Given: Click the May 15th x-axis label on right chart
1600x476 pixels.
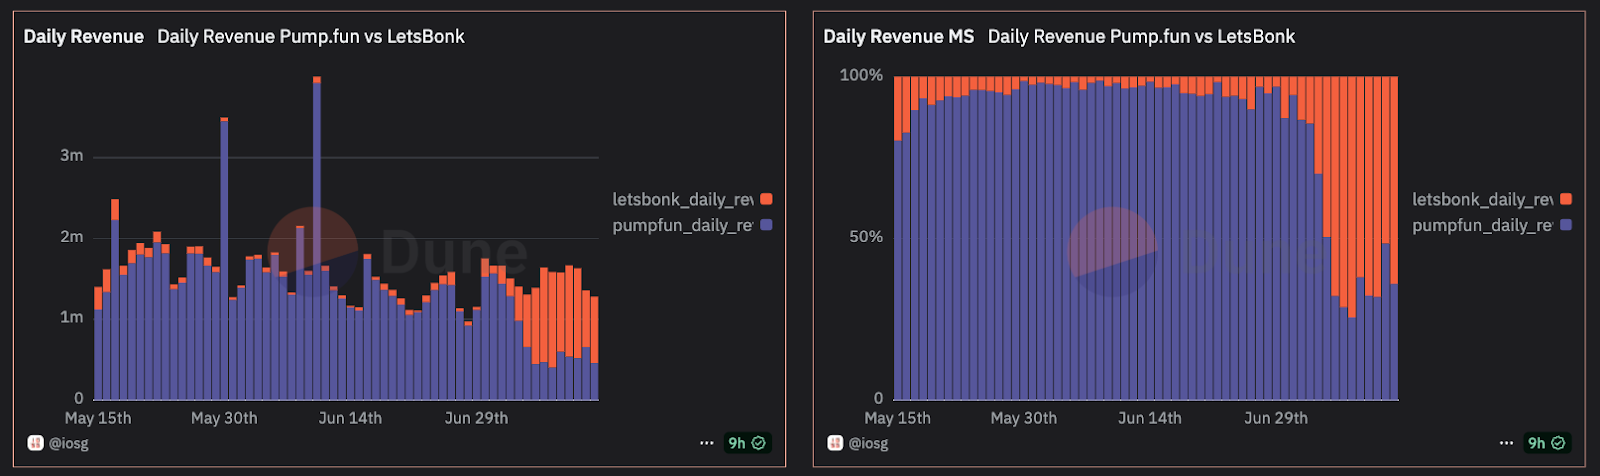Looking at the screenshot, I should [898, 418].
